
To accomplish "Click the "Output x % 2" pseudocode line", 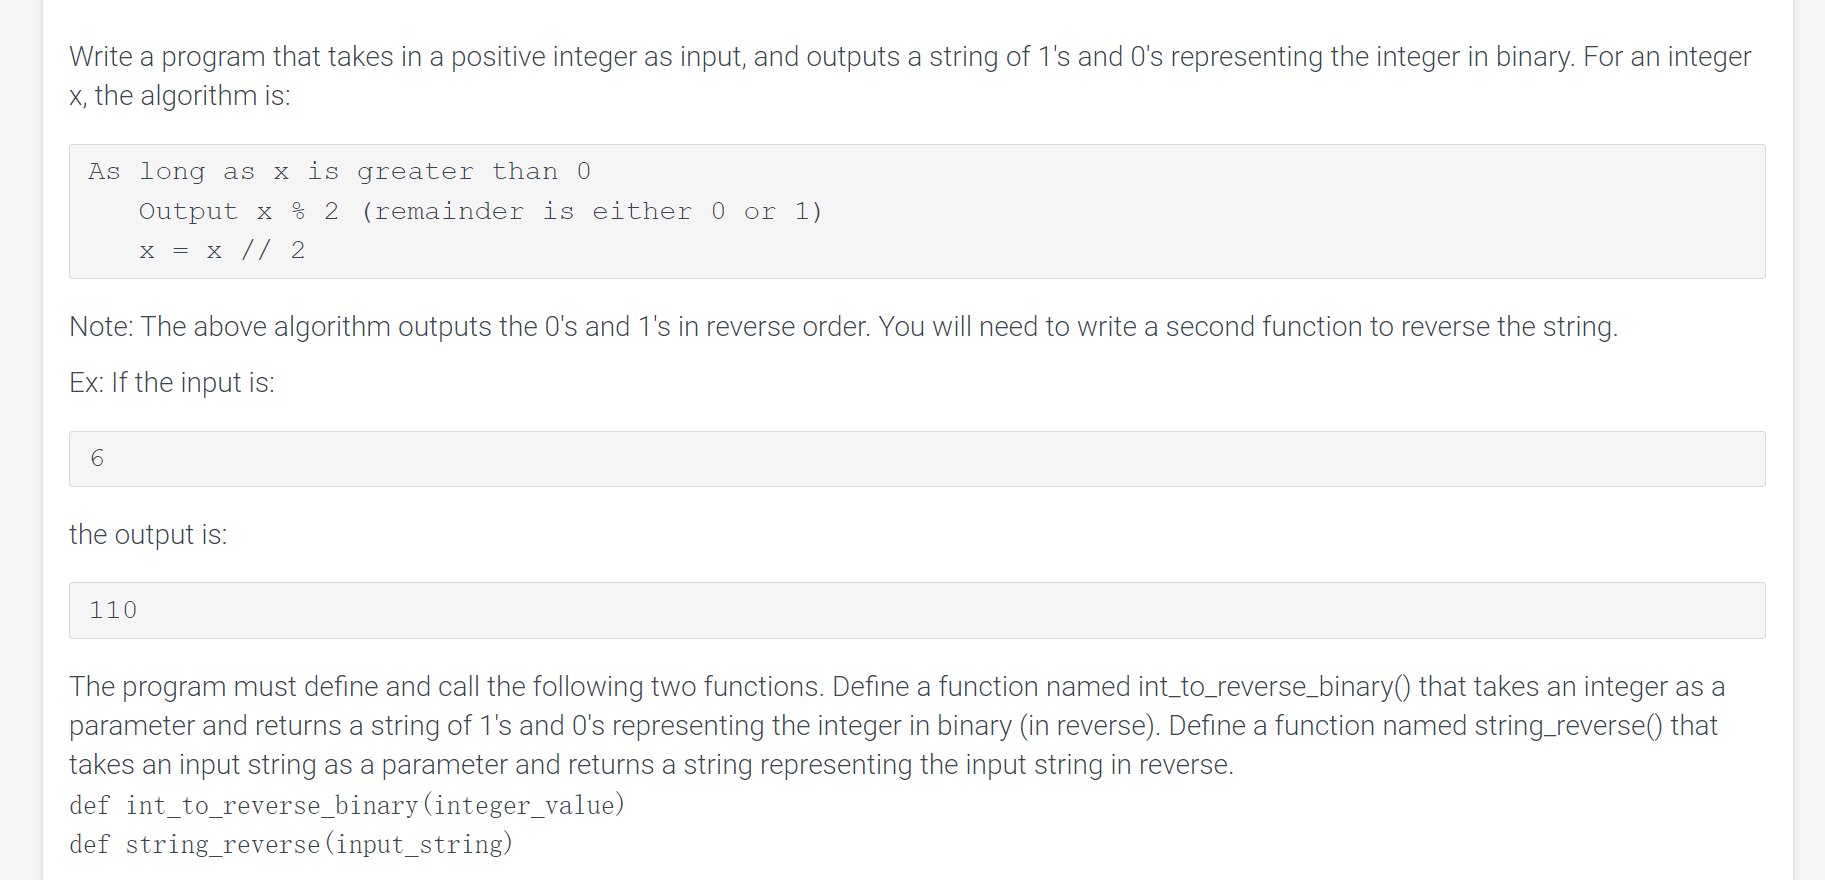I will point(239,212).
